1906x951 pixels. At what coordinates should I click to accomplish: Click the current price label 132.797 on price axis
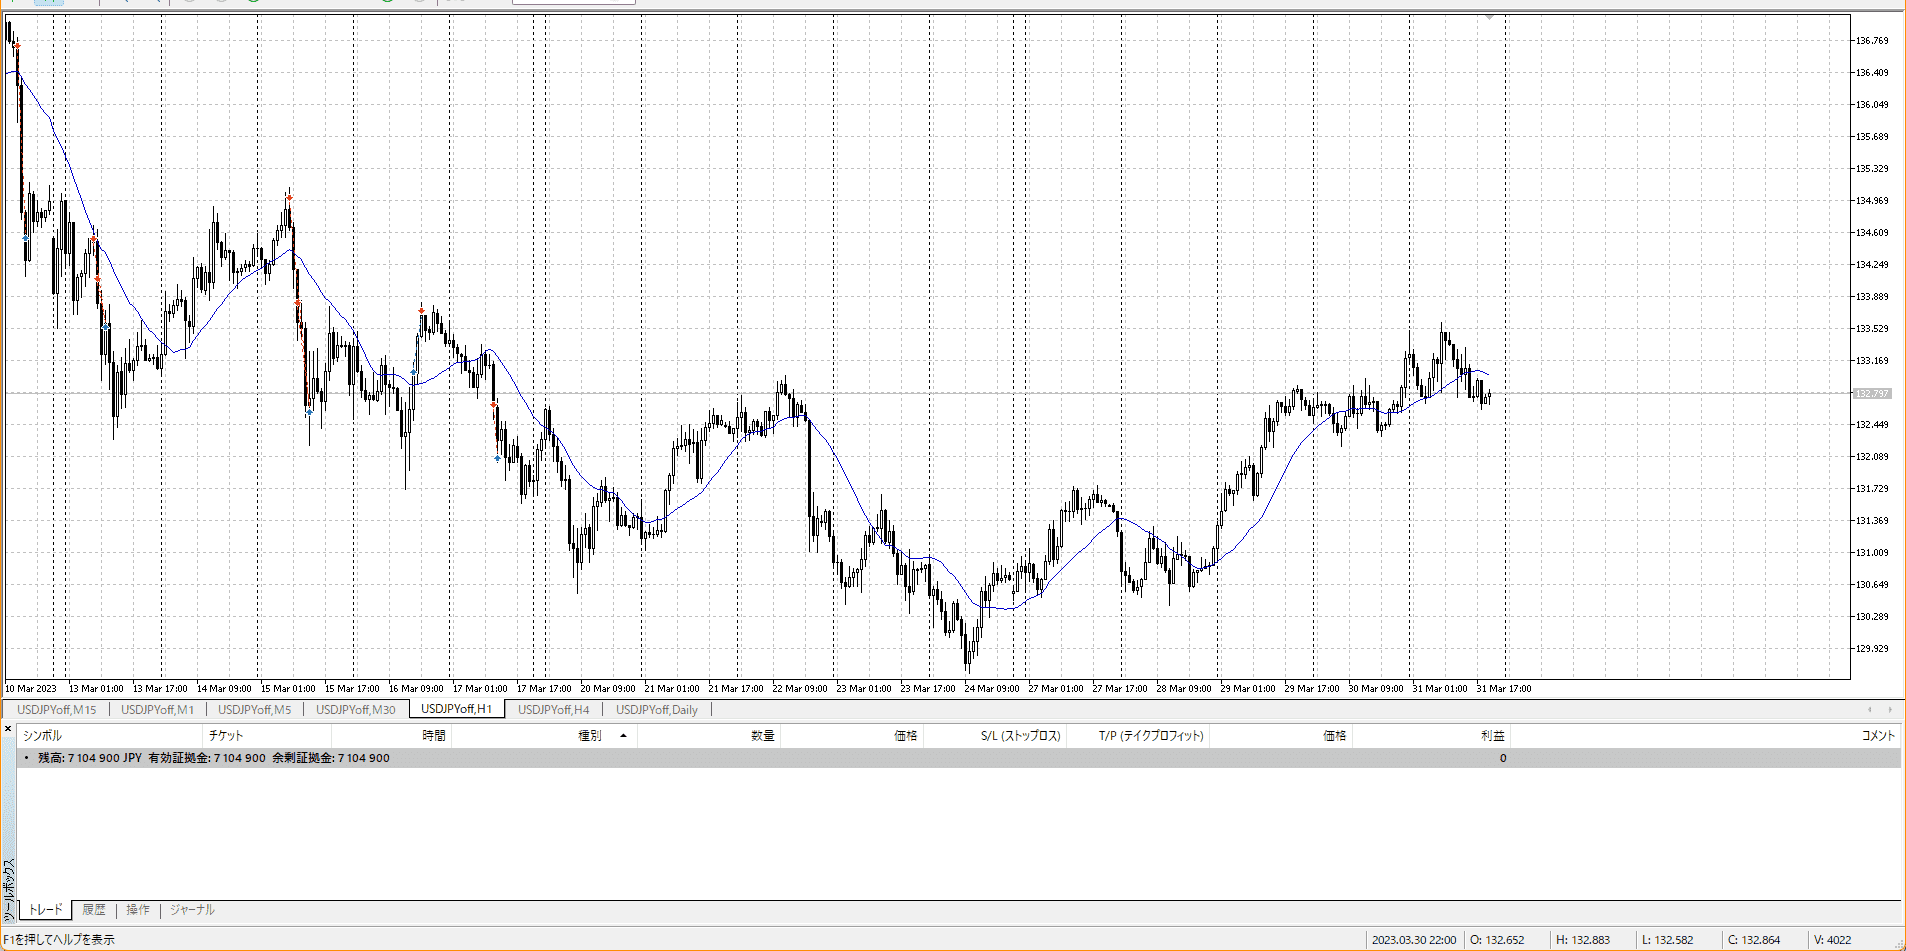1872,394
